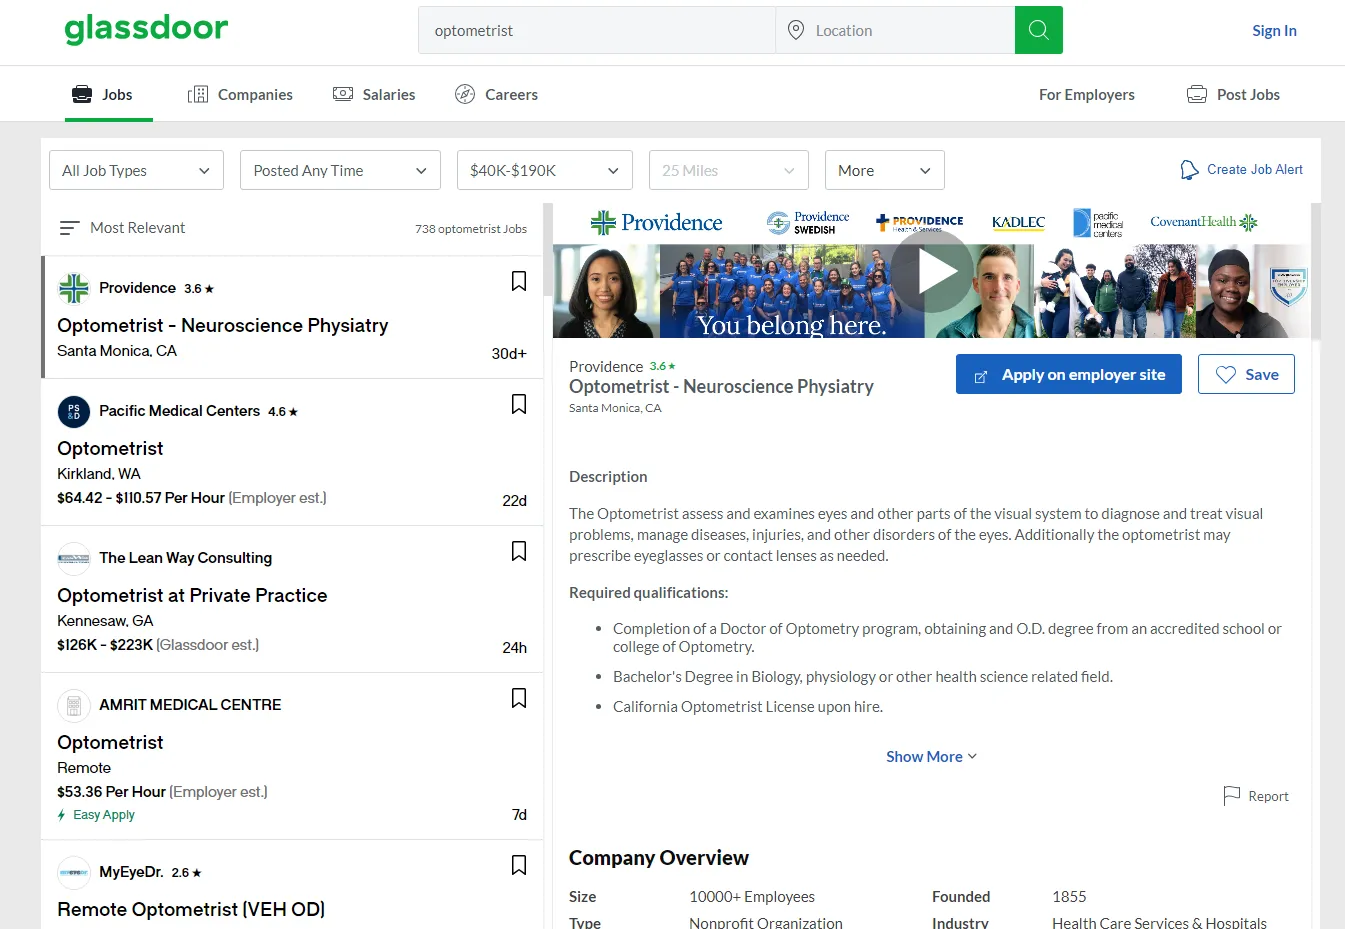The image size is (1345, 929).
Task: Click the Companies building icon
Action: pos(198,94)
